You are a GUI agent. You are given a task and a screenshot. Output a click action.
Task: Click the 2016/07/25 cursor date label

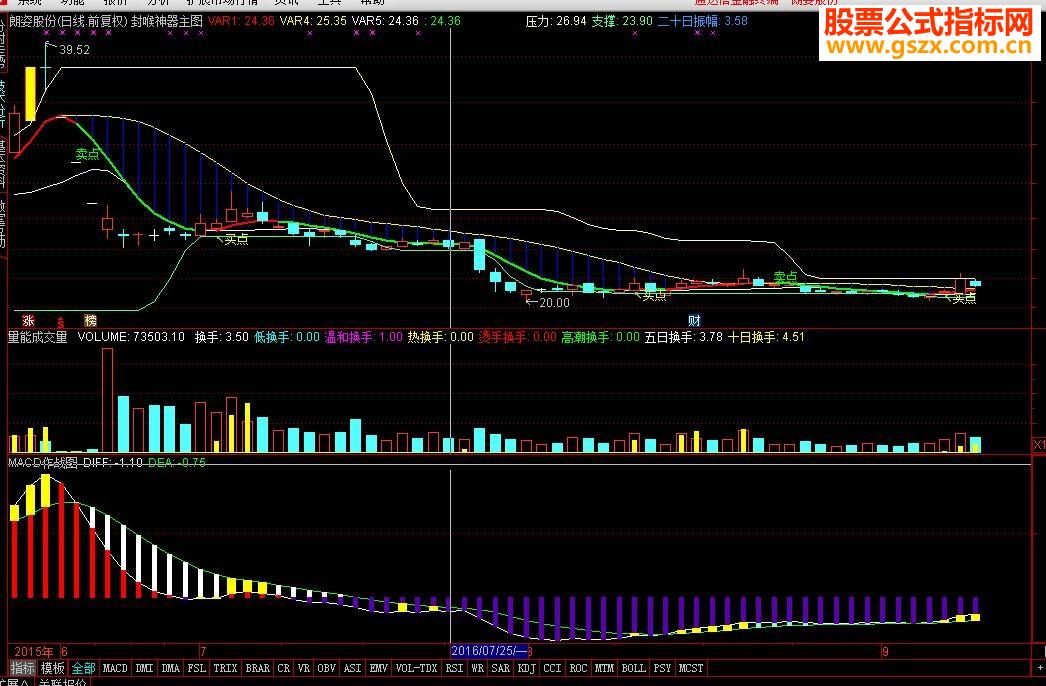(x=488, y=651)
